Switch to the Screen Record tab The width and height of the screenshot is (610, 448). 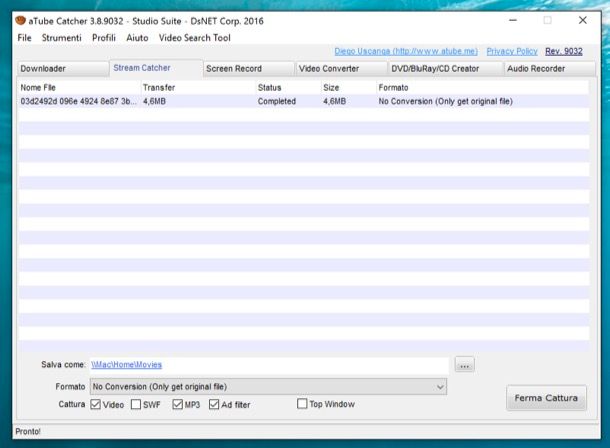click(x=233, y=69)
